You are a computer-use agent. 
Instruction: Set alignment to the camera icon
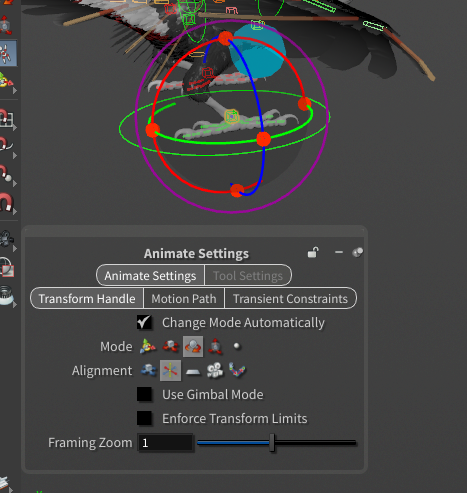215,370
